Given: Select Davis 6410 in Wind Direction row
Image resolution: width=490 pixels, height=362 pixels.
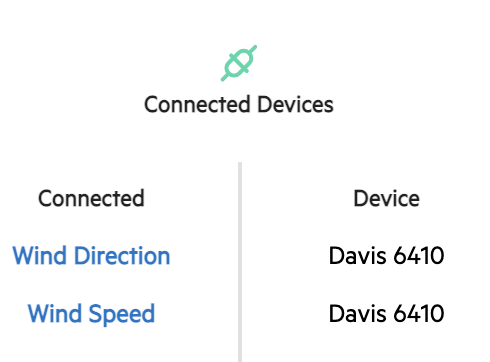Looking at the screenshot, I should click(x=386, y=256).
